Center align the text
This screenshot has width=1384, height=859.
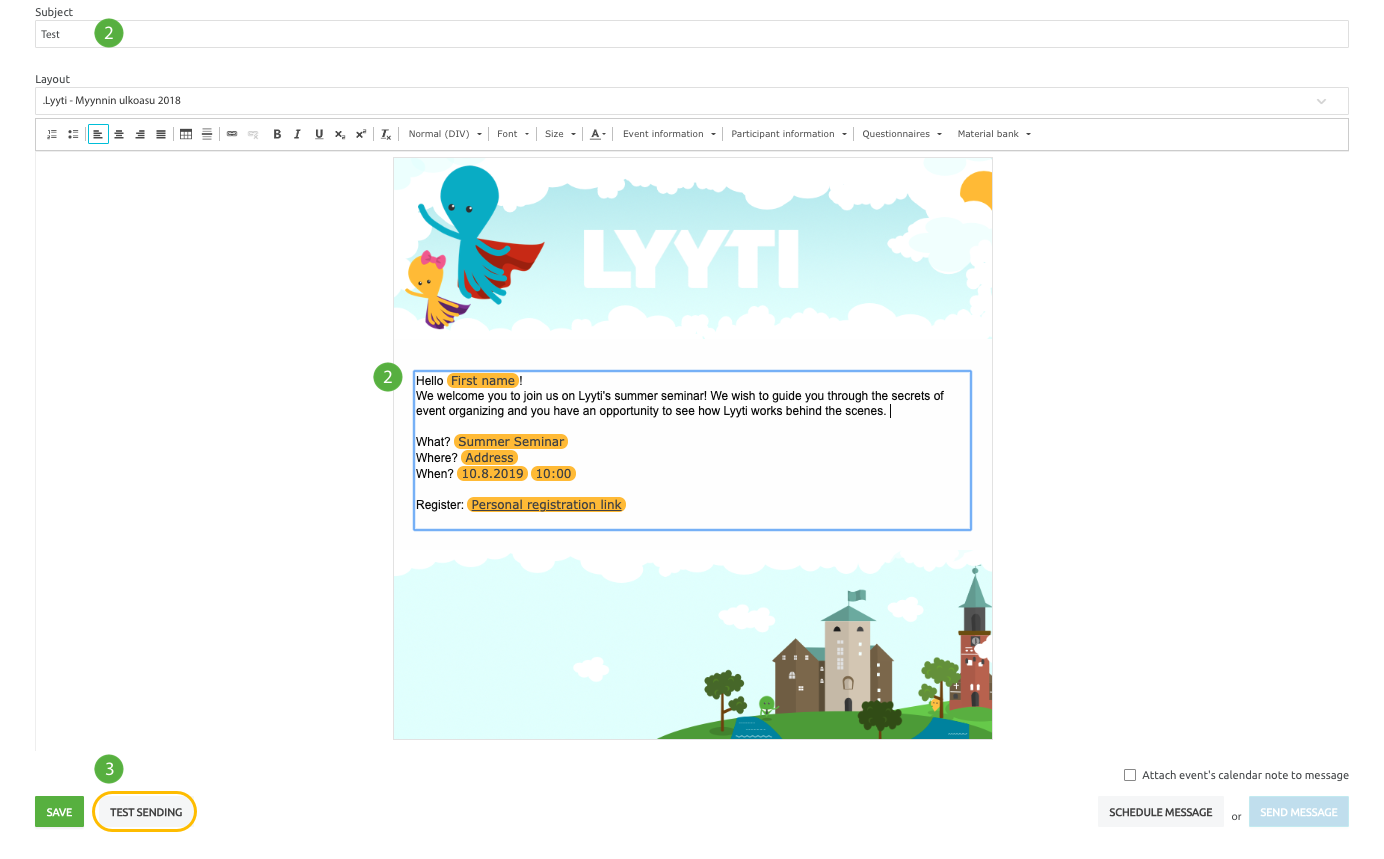coord(119,134)
